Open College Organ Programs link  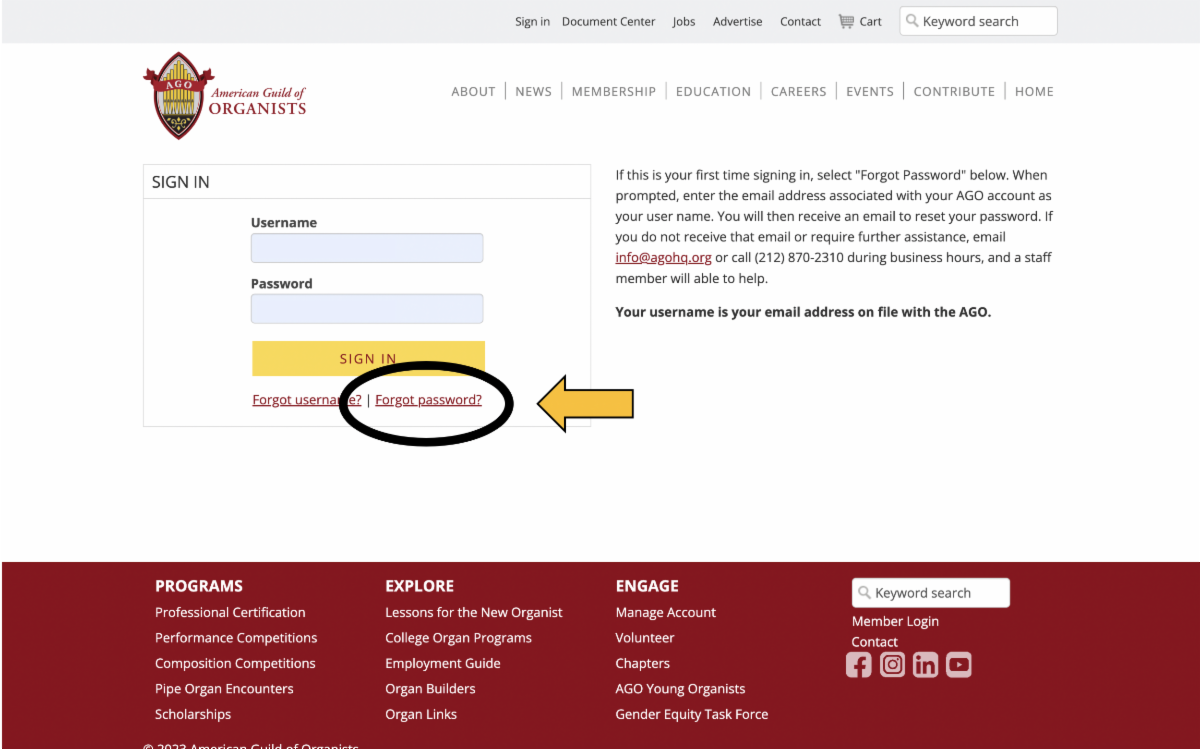458,638
